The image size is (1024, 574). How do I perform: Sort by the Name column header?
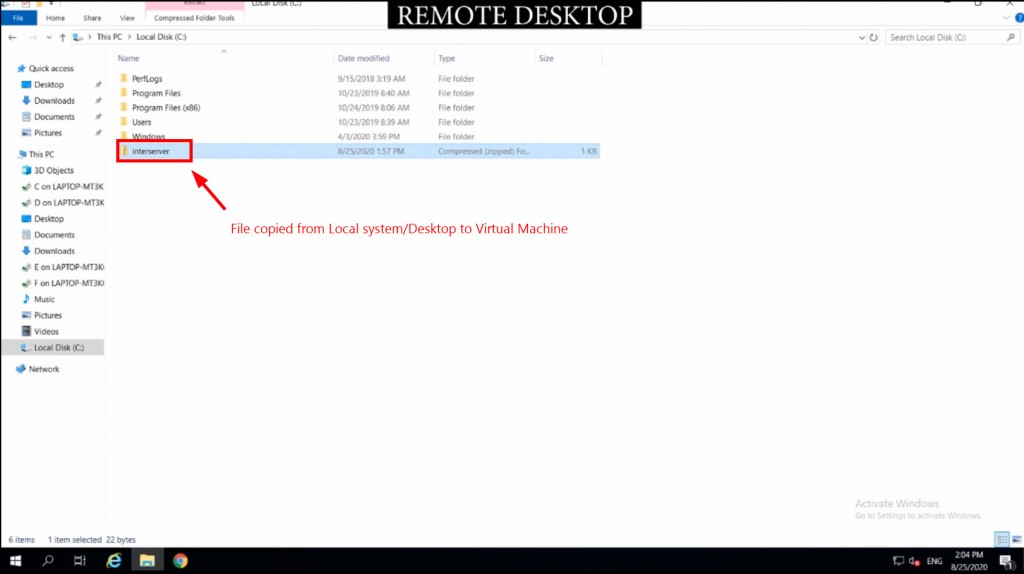(x=129, y=59)
